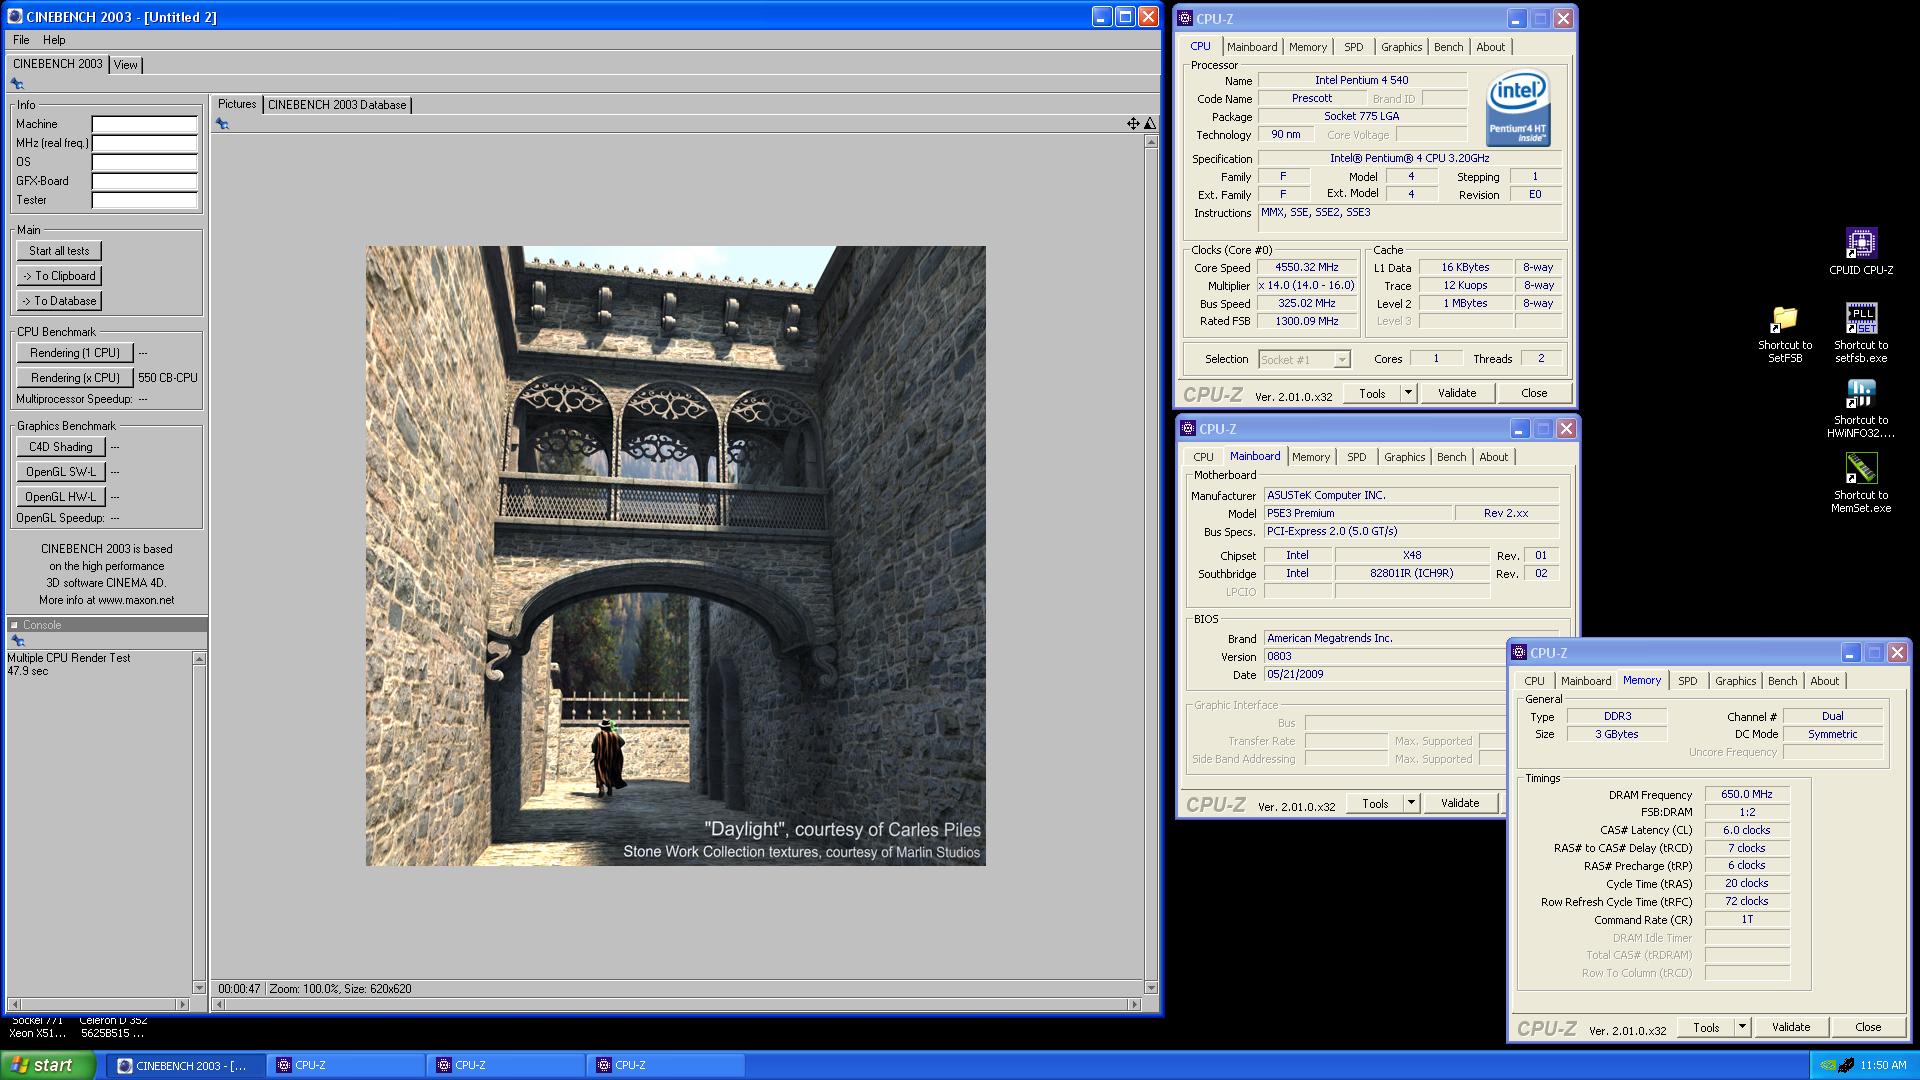Click the rendered Daylight image

[x=675, y=556]
